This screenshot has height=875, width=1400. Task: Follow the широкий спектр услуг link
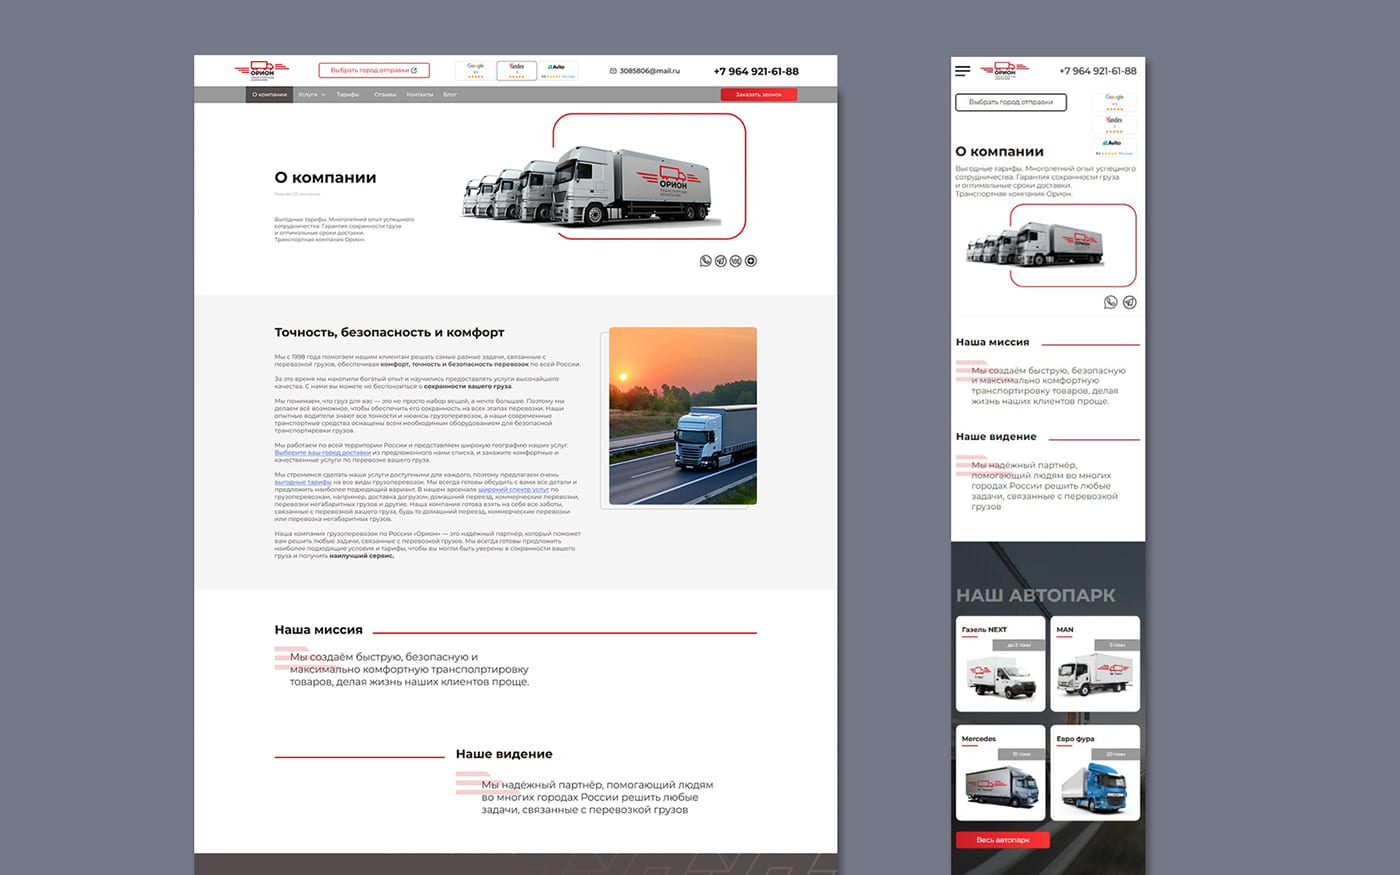[514, 490]
